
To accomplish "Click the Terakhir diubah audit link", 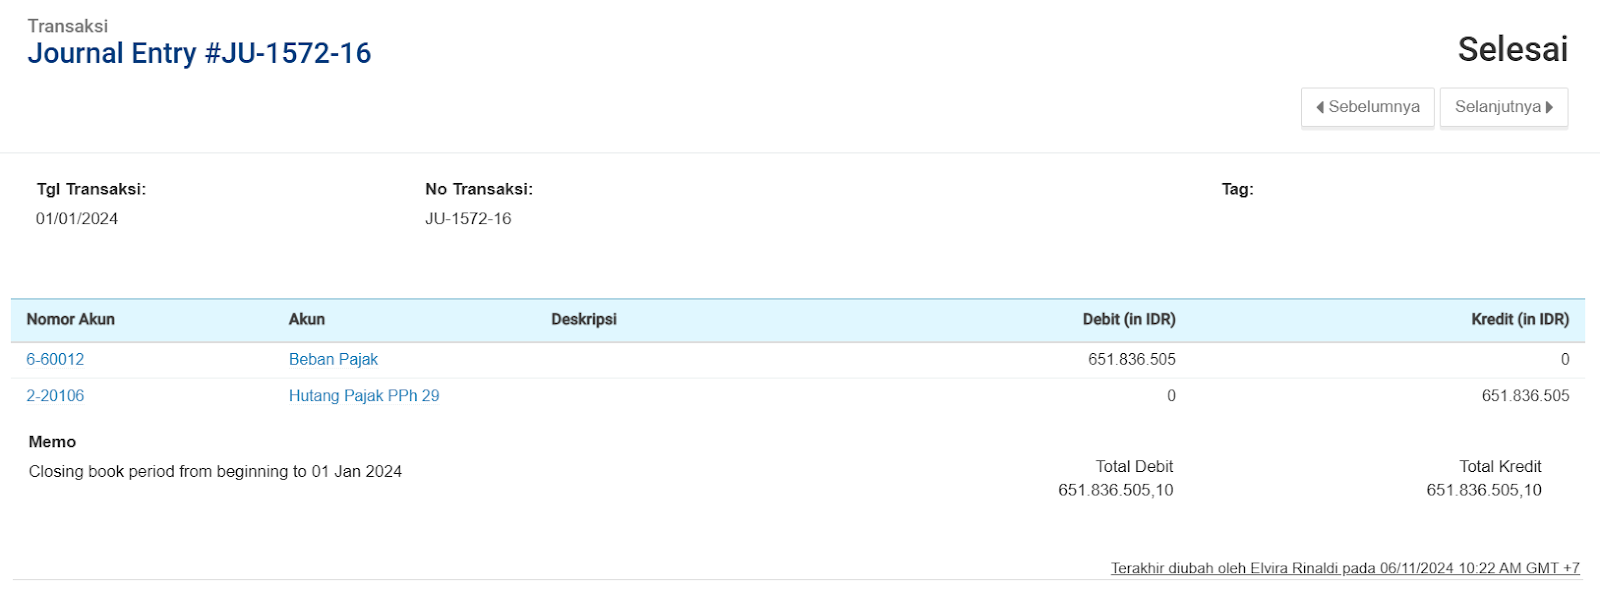I will pyautogui.click(x=1345, y=568).
